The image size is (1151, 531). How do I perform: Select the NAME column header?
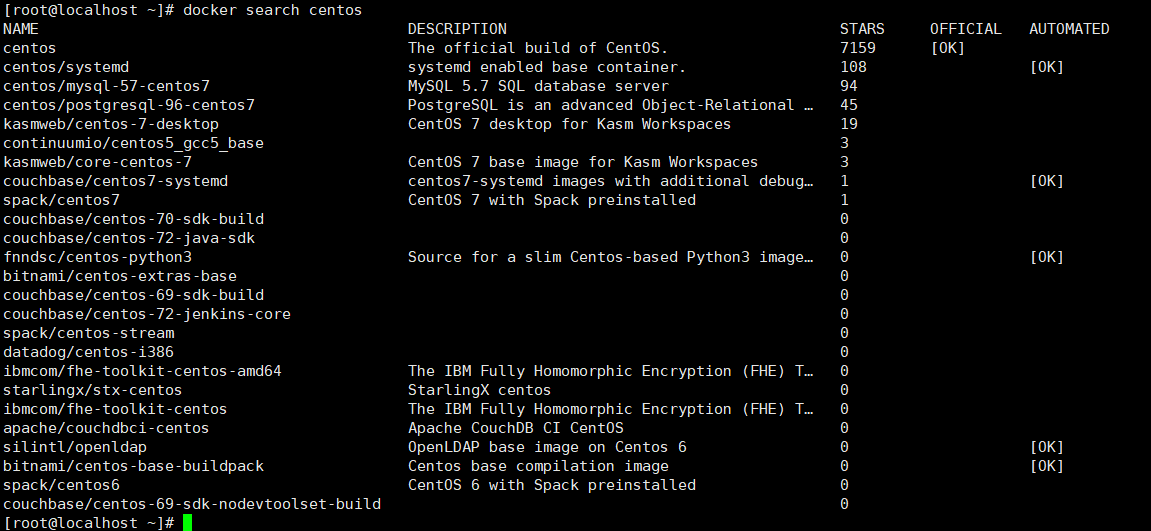21,29
